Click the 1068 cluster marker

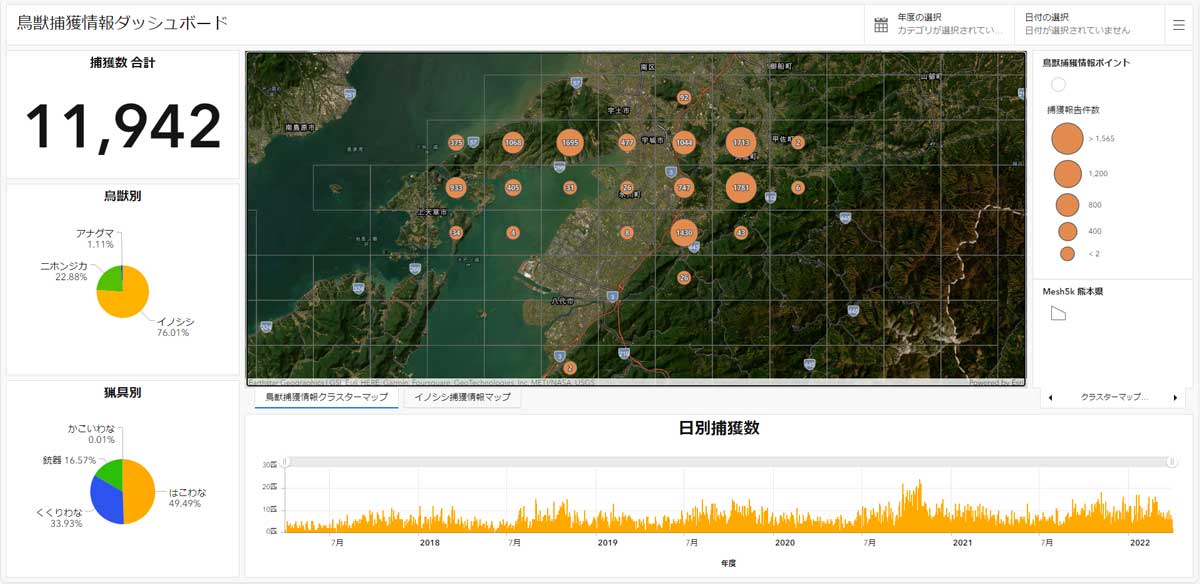pos(513,143)
